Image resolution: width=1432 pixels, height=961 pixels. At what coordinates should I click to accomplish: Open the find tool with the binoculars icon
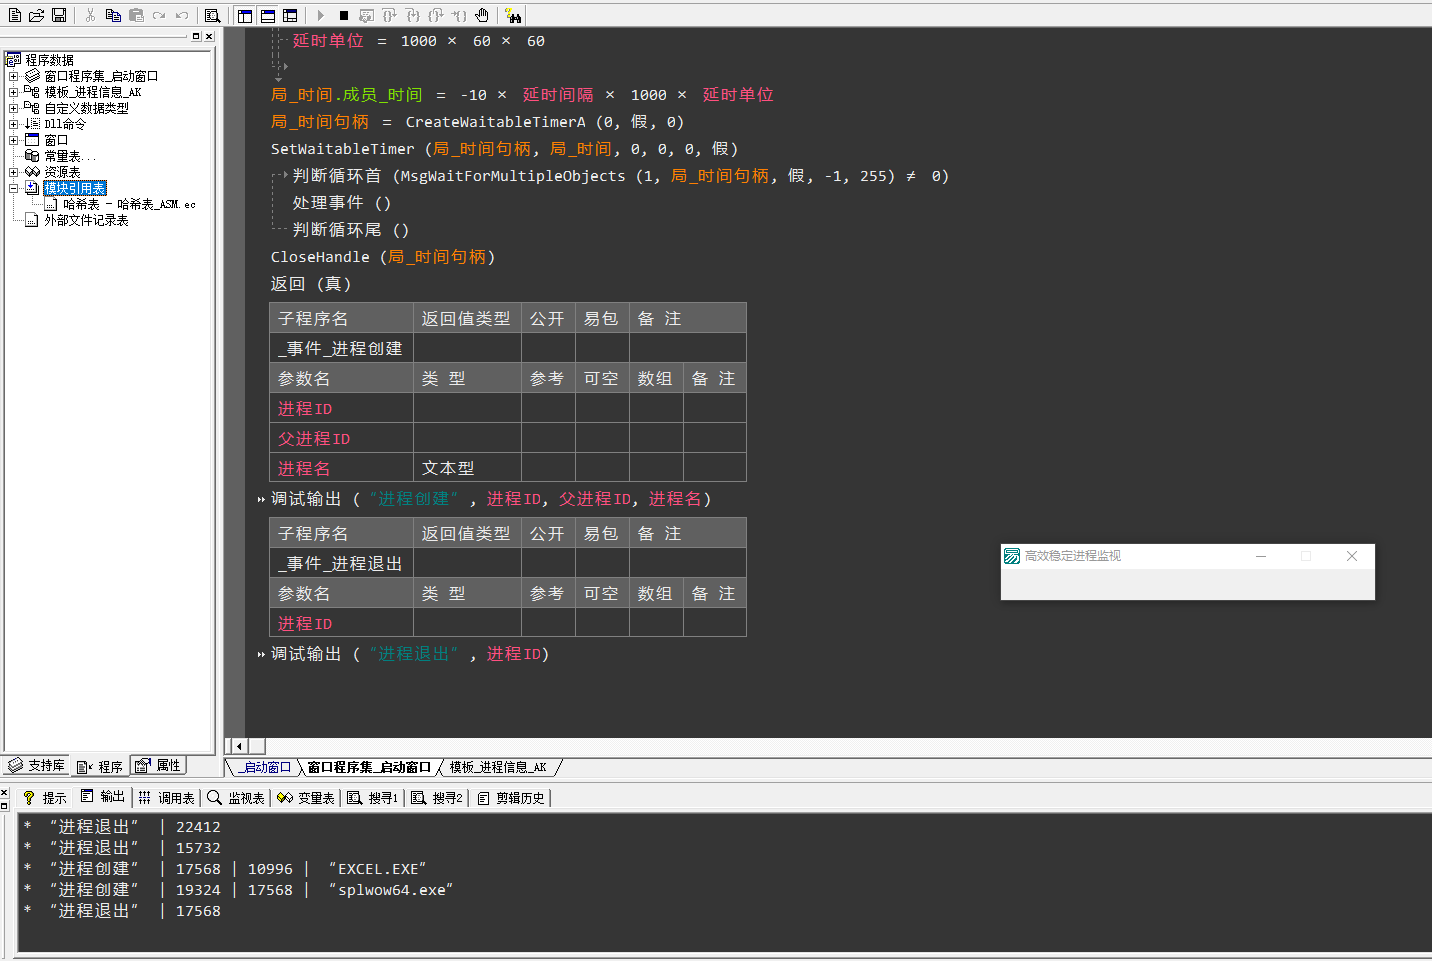[x=513, y=15]
